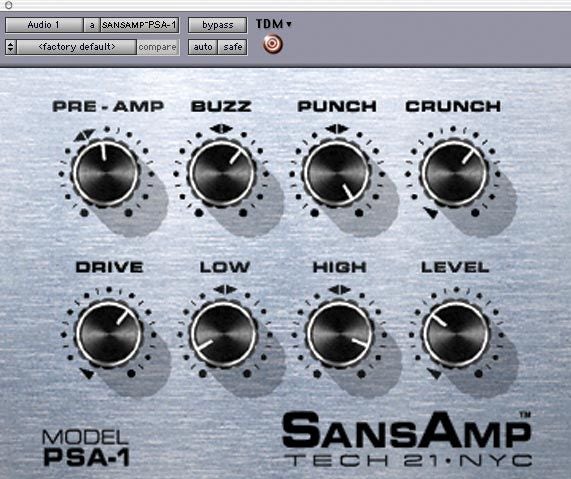Viewport: 571px width, 479px height.
Task: Select insert slot 'a' button
Action: [x=92, y=25]
